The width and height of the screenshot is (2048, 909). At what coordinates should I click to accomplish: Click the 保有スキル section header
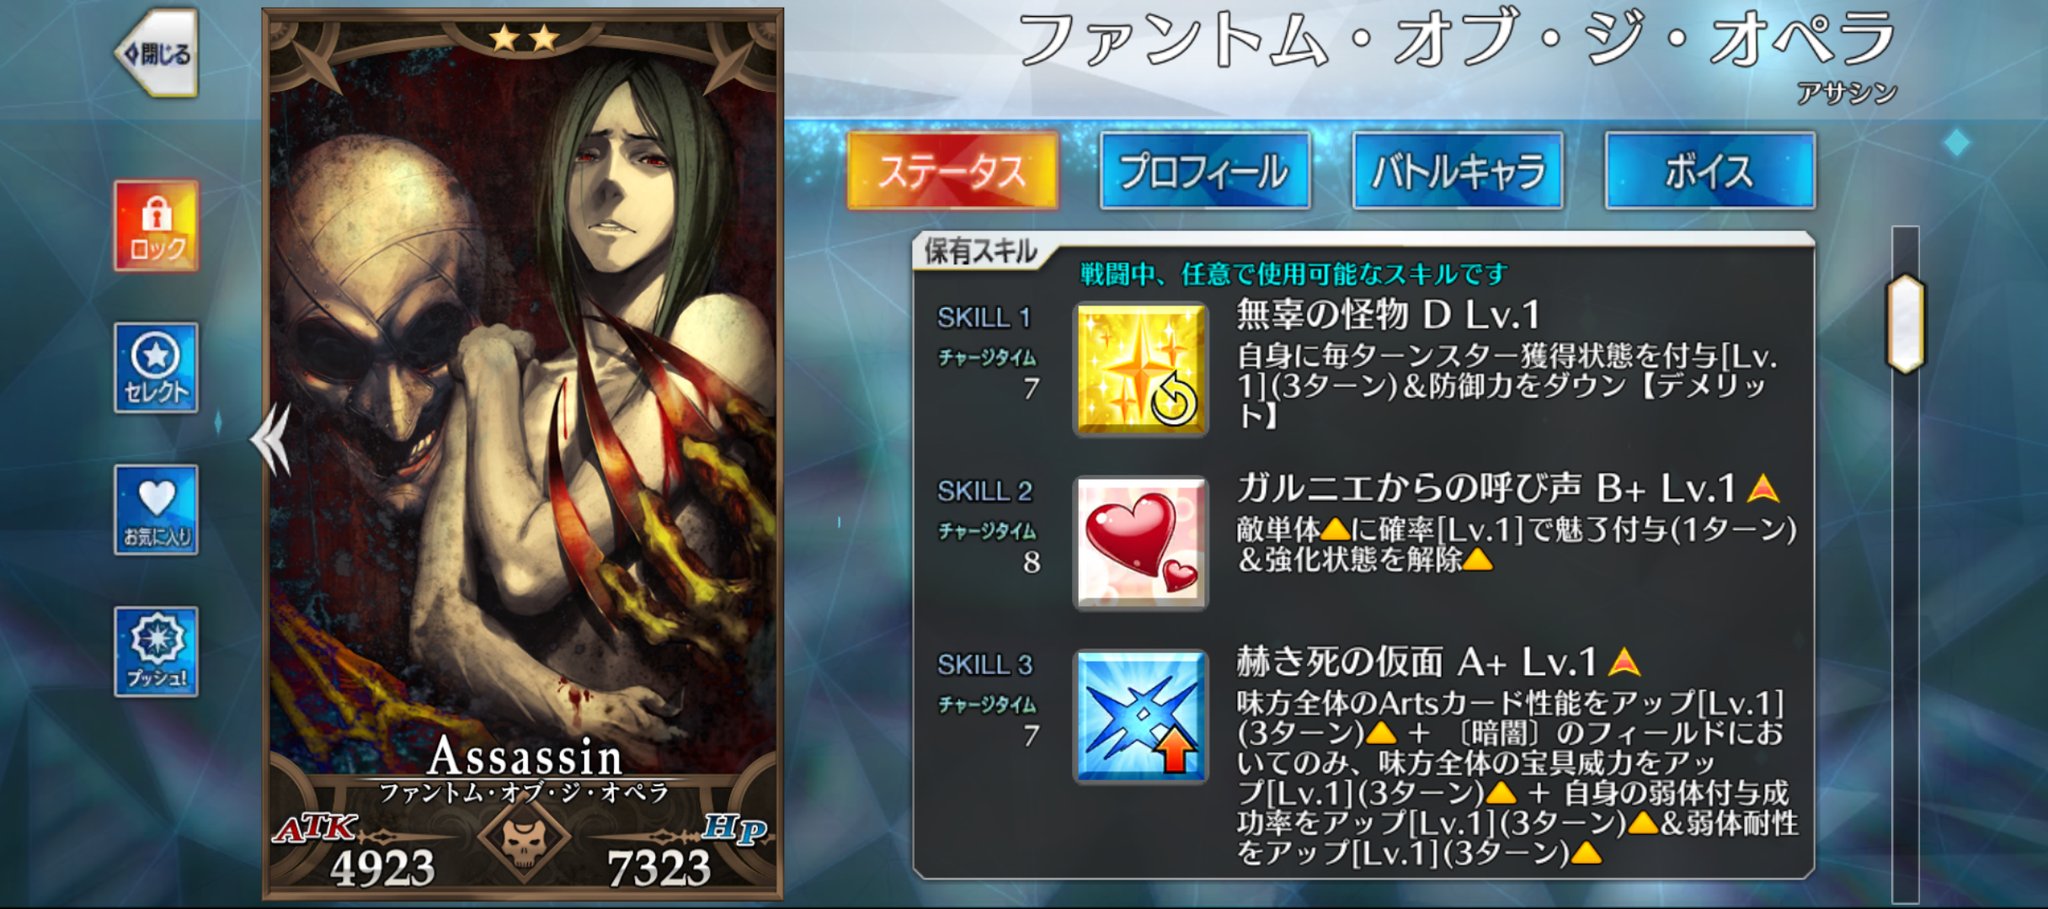(x=980, y=251)
